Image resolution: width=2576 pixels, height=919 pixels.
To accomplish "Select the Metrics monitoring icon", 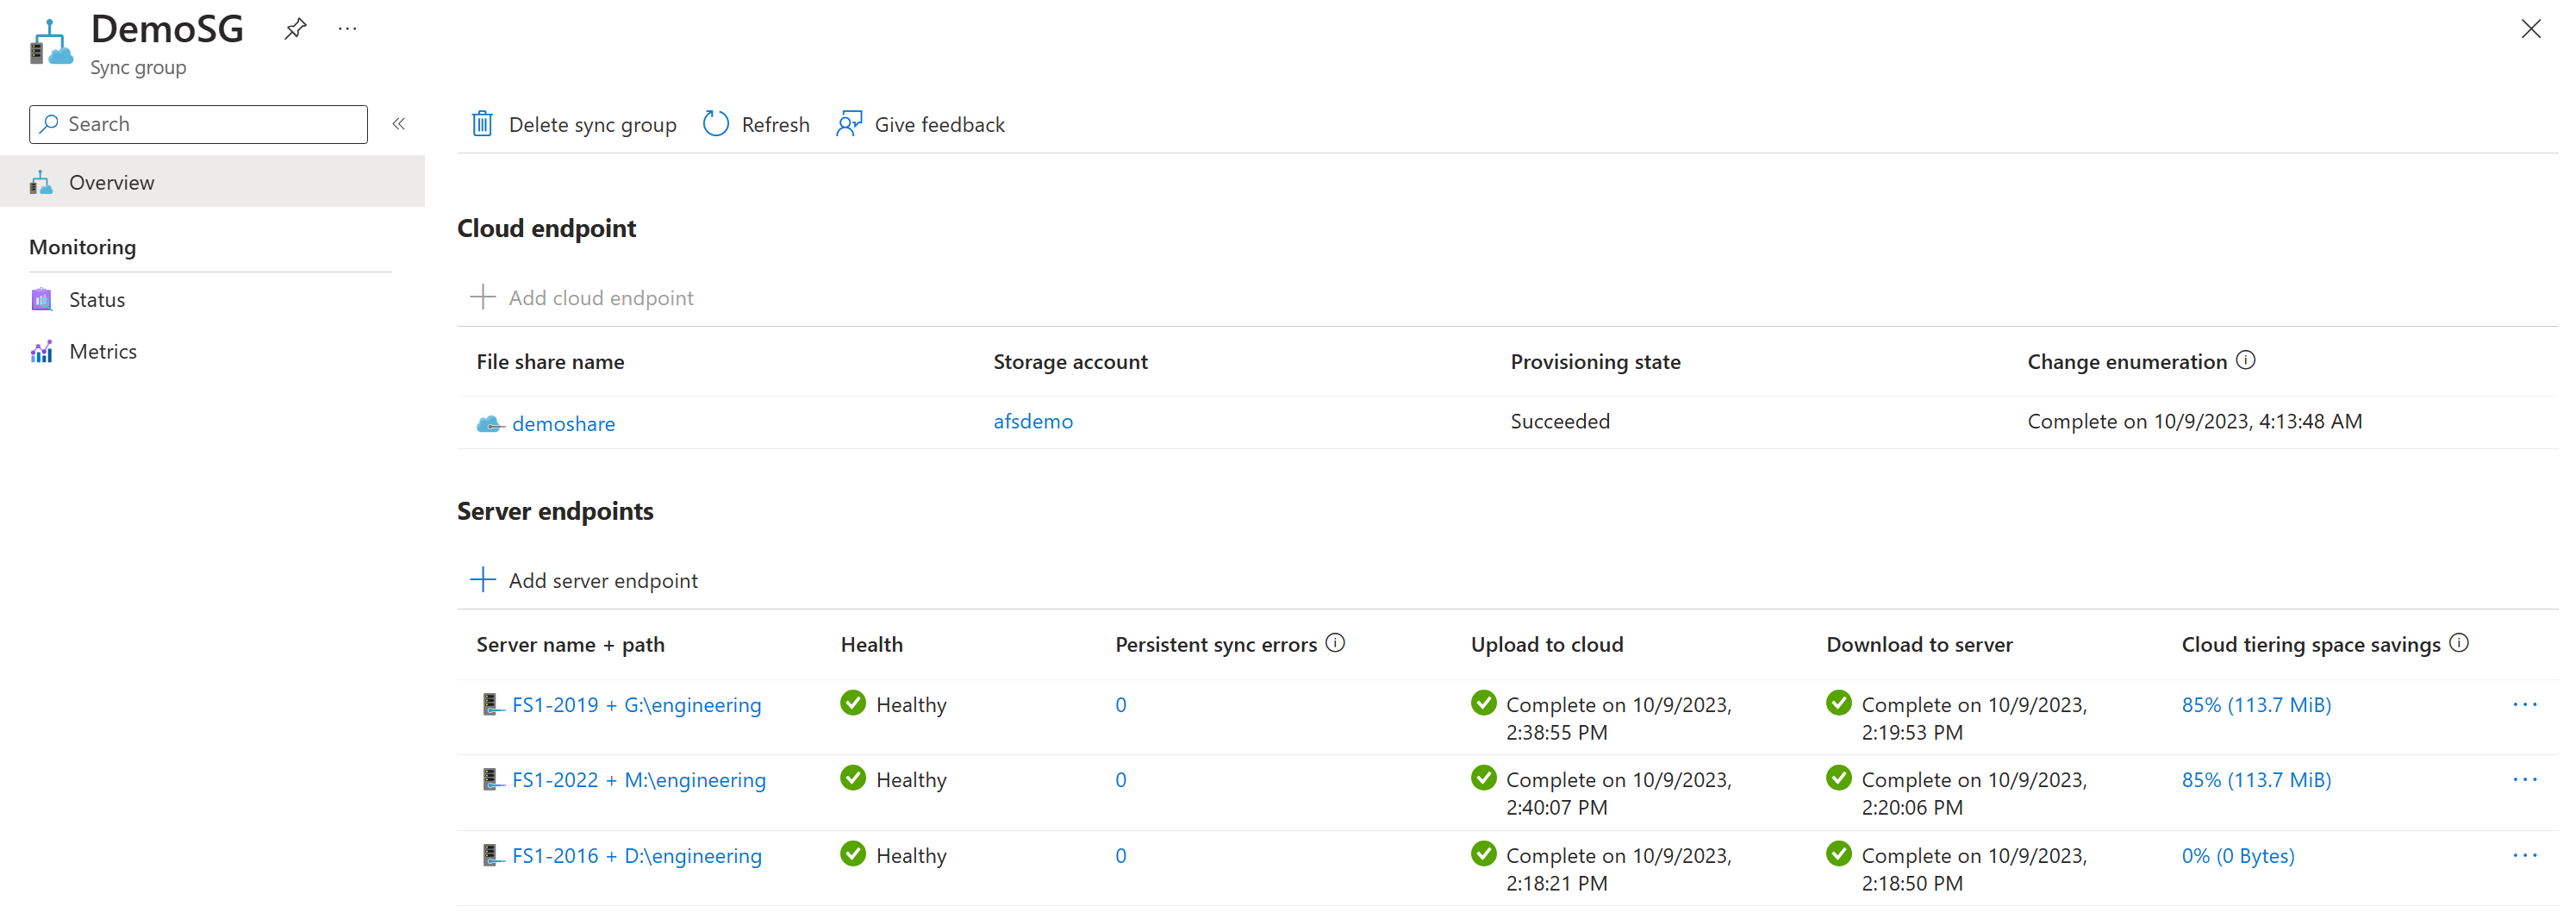I will 41,350.
